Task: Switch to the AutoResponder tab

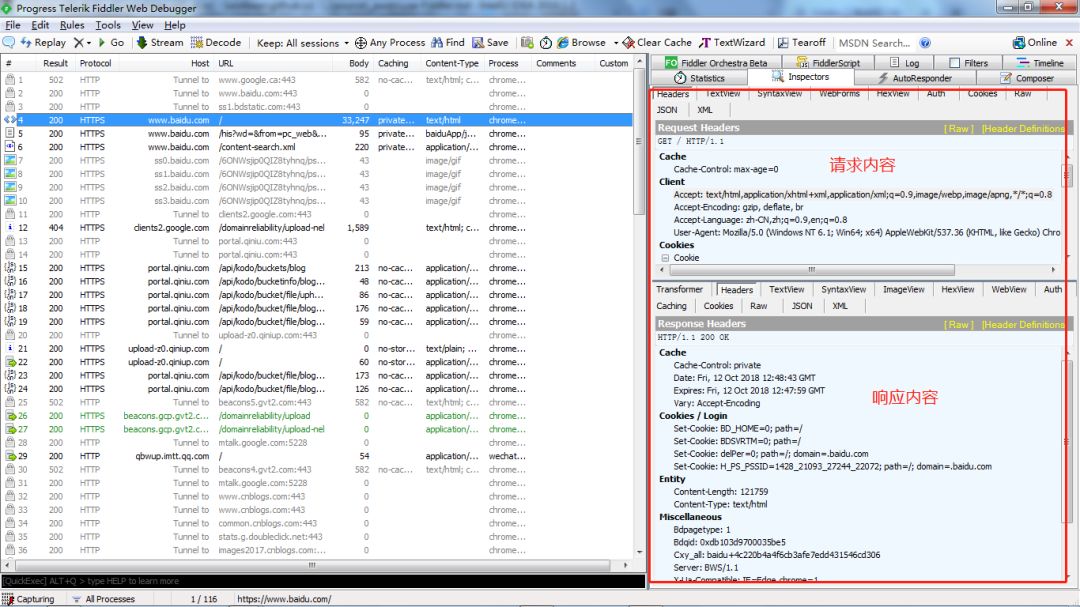Action: point(915,78)
